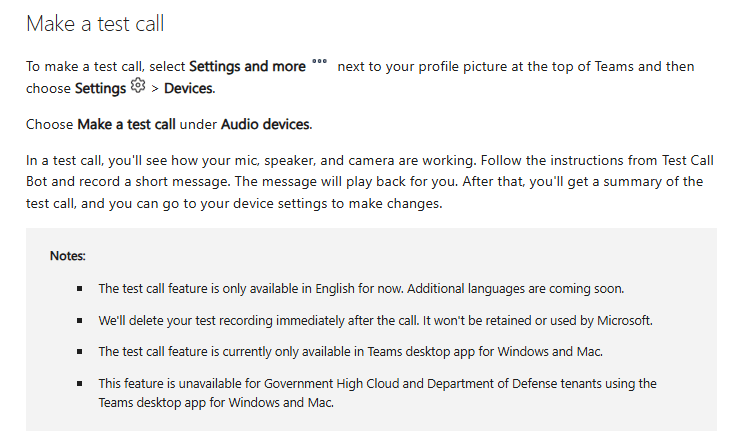Click the 'Make a test call' heading
This screenshot has height=443, width=749.
(95, 23)
